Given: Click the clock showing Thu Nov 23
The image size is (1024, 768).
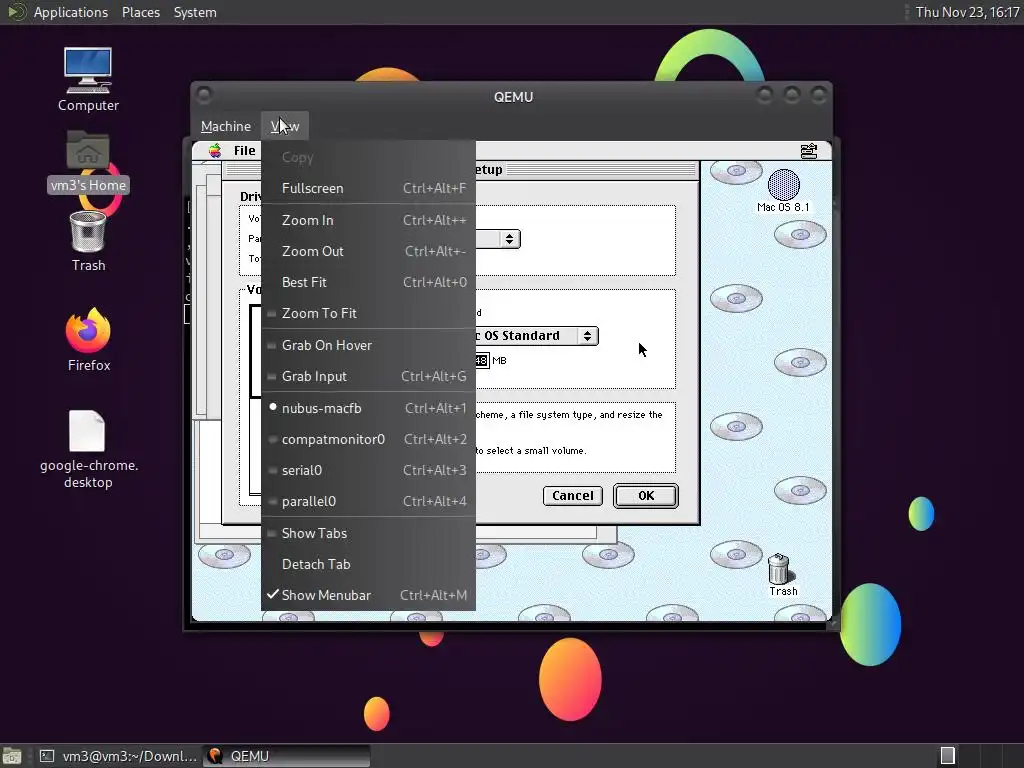Looking at the screenshot, I should click(967, 12).
